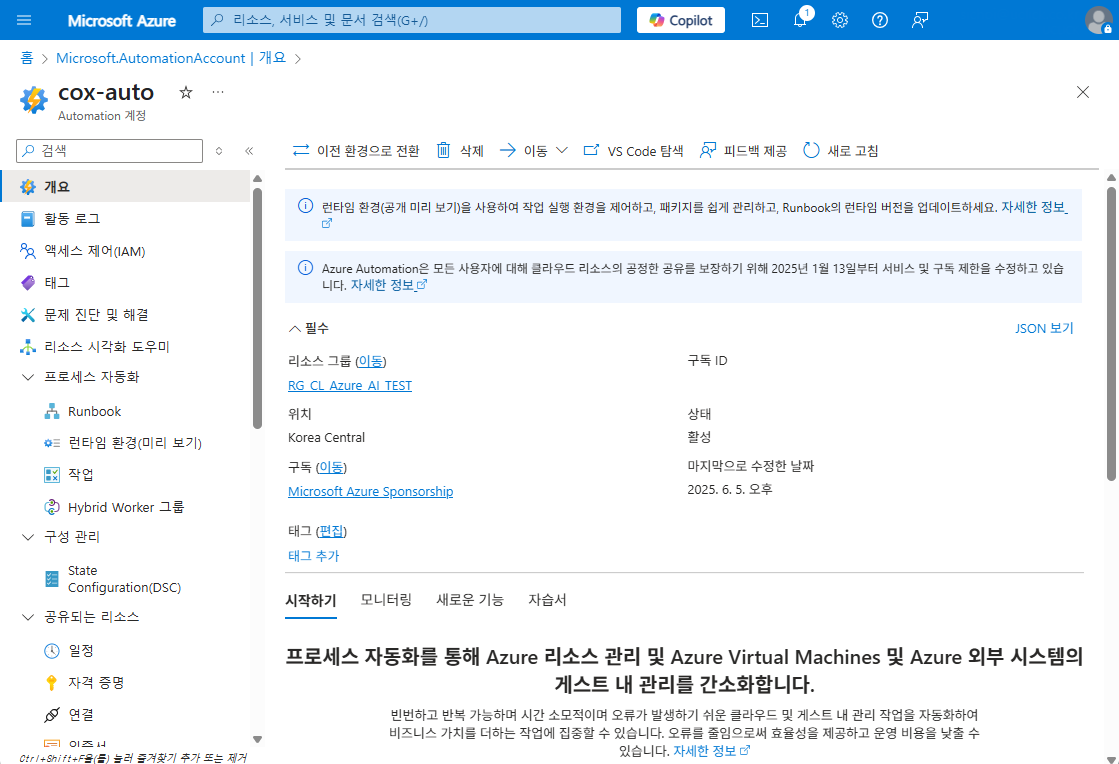Image resolution: width=1119 pixels, height=764 pixels.
Task: Click 피드백 제공 in the toolbar
Action: coord(743,151)
